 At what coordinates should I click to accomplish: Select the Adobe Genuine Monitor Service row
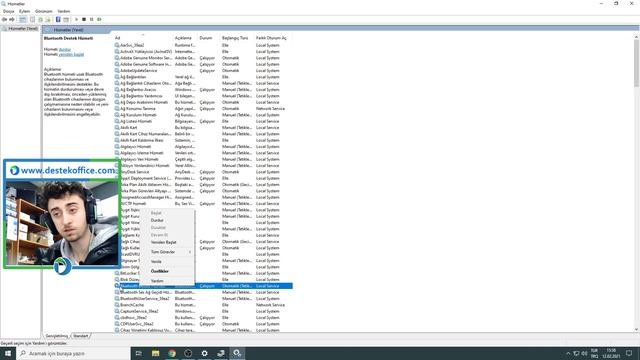[203, 58]
